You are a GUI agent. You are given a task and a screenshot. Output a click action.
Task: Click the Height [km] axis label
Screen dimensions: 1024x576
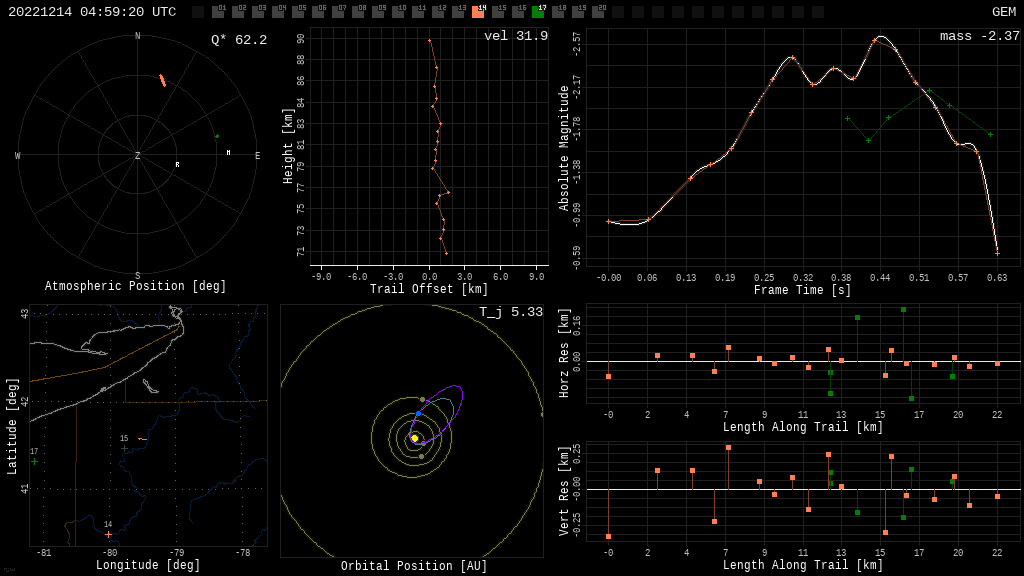[x=288, y=146]
